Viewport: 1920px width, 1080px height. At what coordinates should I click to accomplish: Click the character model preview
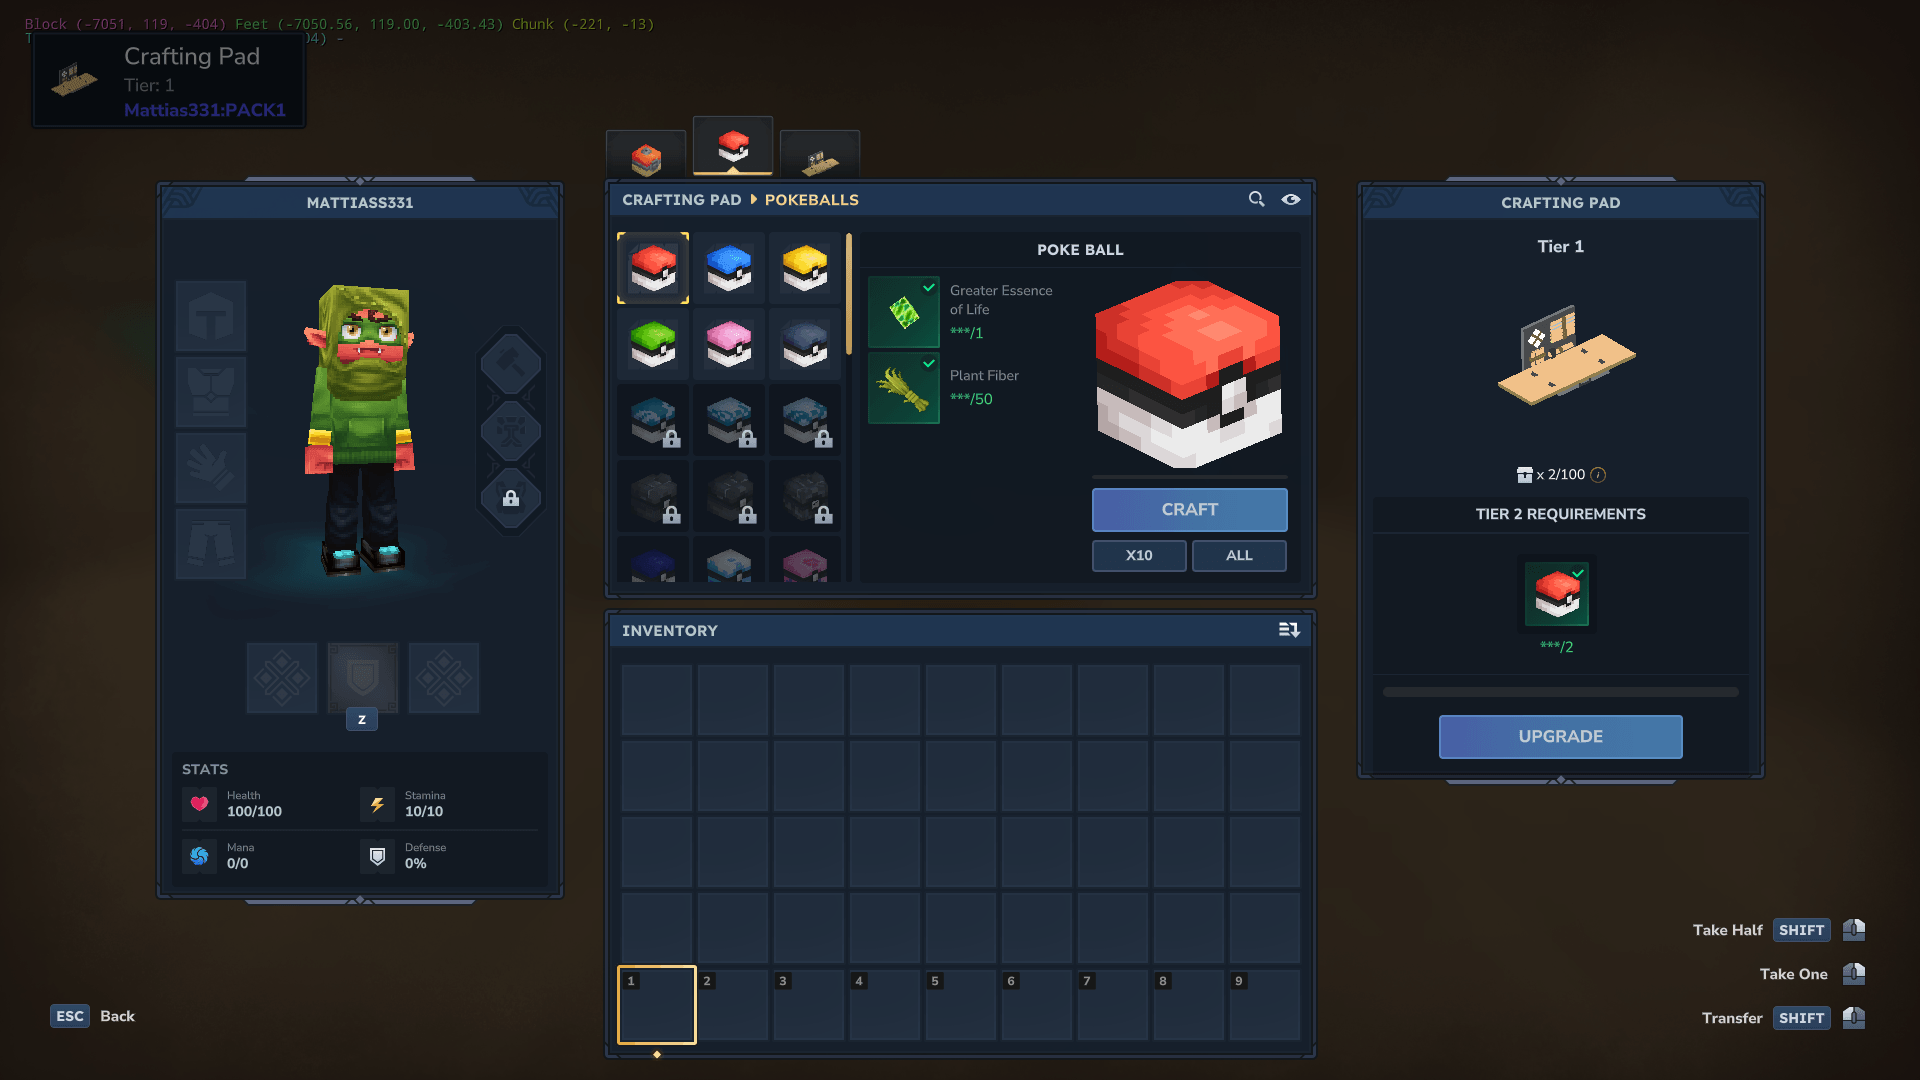click(x=360, y=430)
